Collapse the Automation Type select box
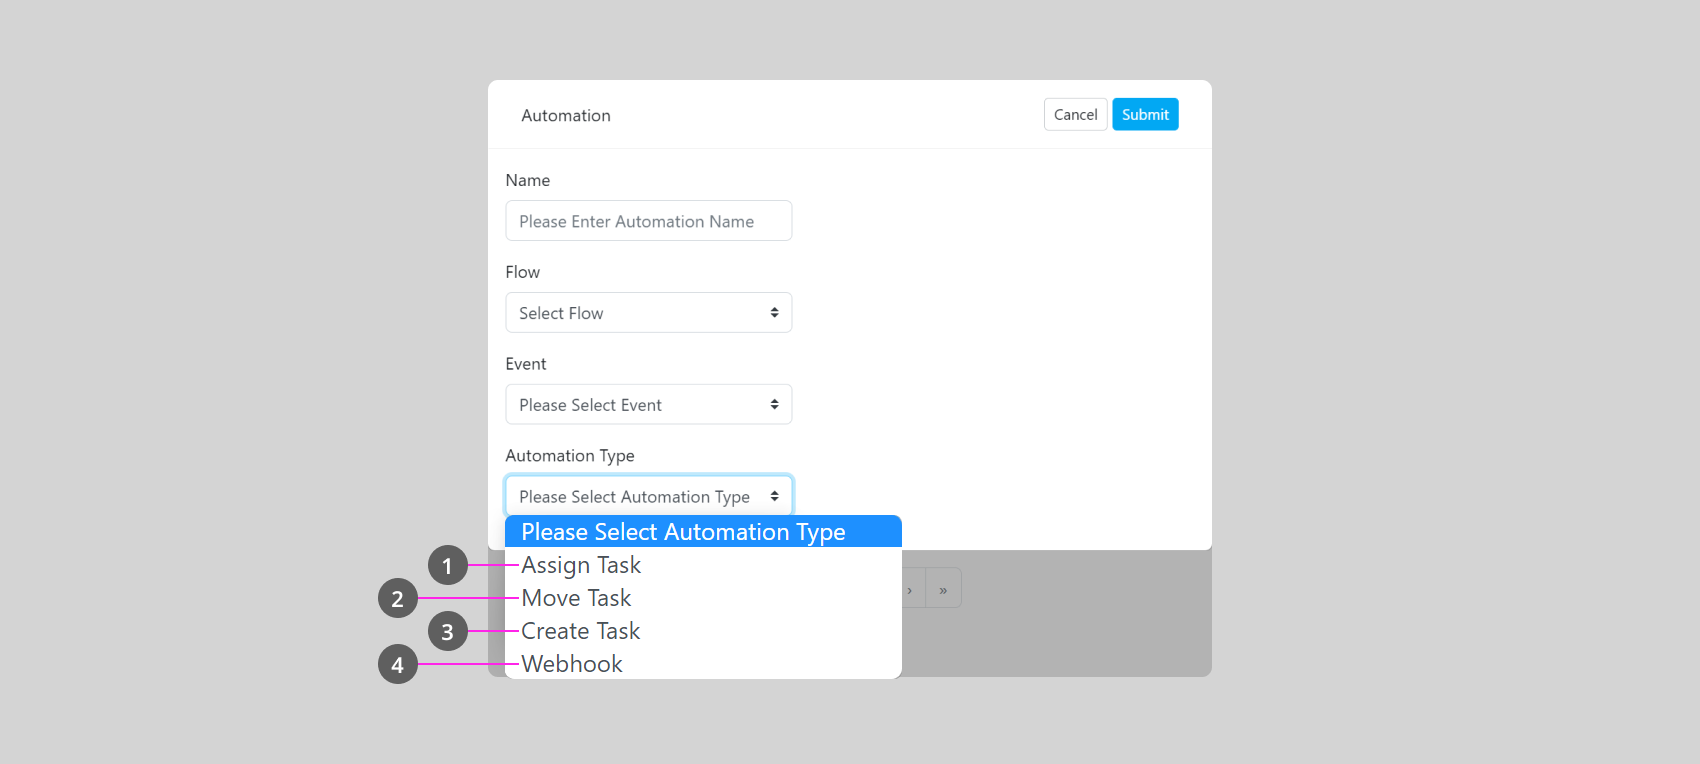Image resolution: width=1700 pixels, height=764 pixels. point(648,496)
